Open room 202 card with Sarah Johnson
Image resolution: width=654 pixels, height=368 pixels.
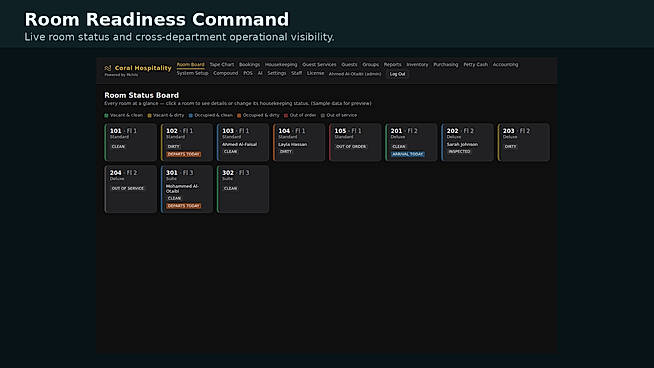[467, 142]
